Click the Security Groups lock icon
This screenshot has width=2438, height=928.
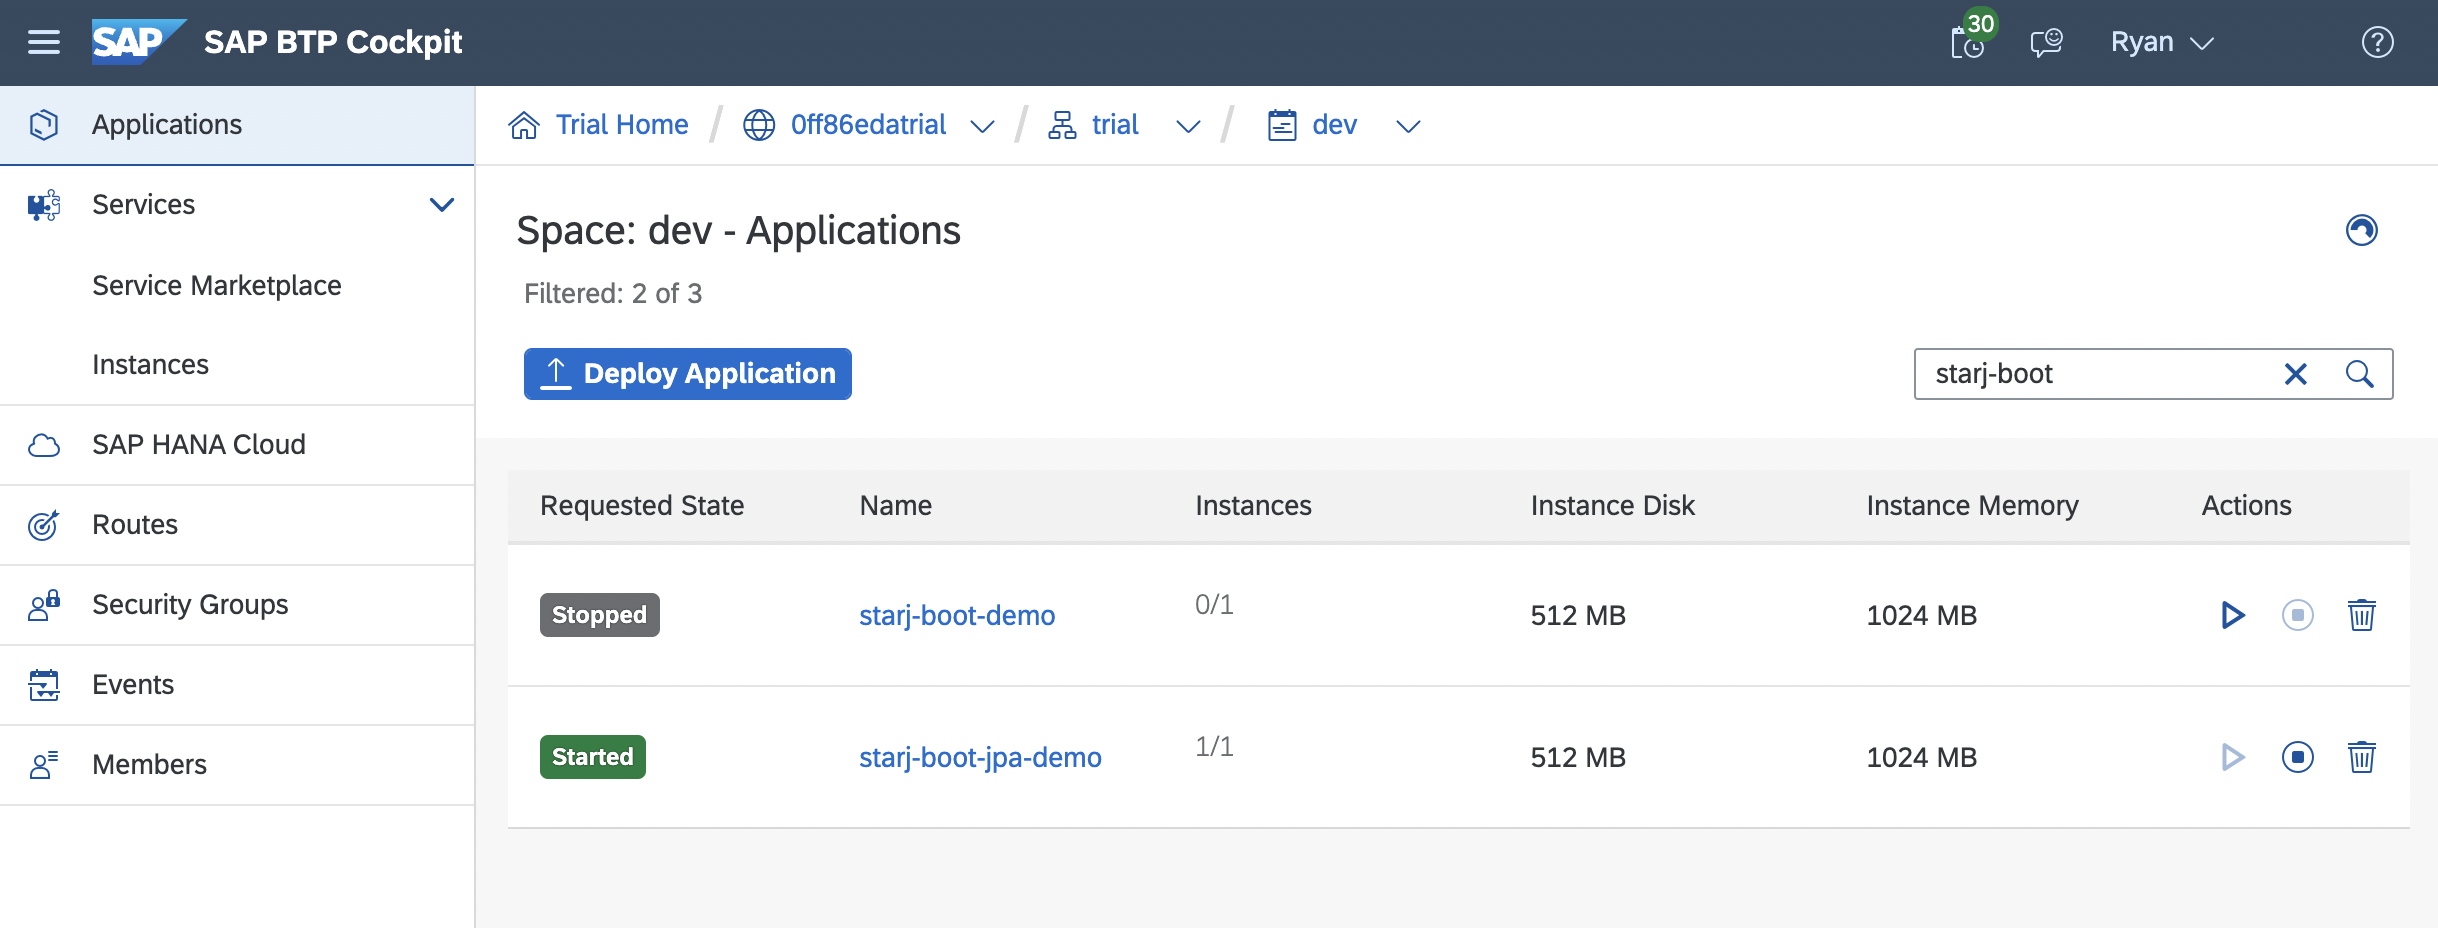(x=44, y=605)
